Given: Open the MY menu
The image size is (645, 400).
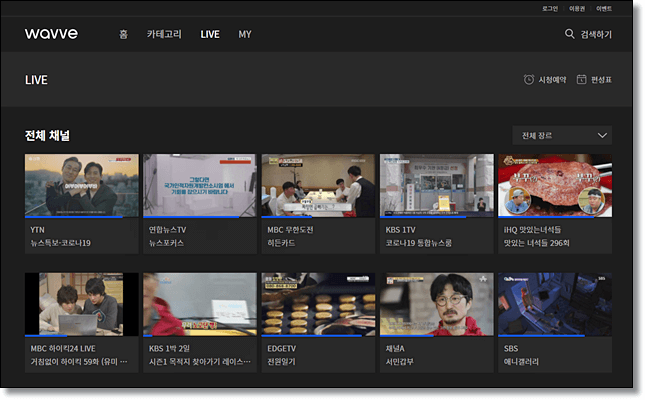Looking at the screenshot, I should coord(245,34).
